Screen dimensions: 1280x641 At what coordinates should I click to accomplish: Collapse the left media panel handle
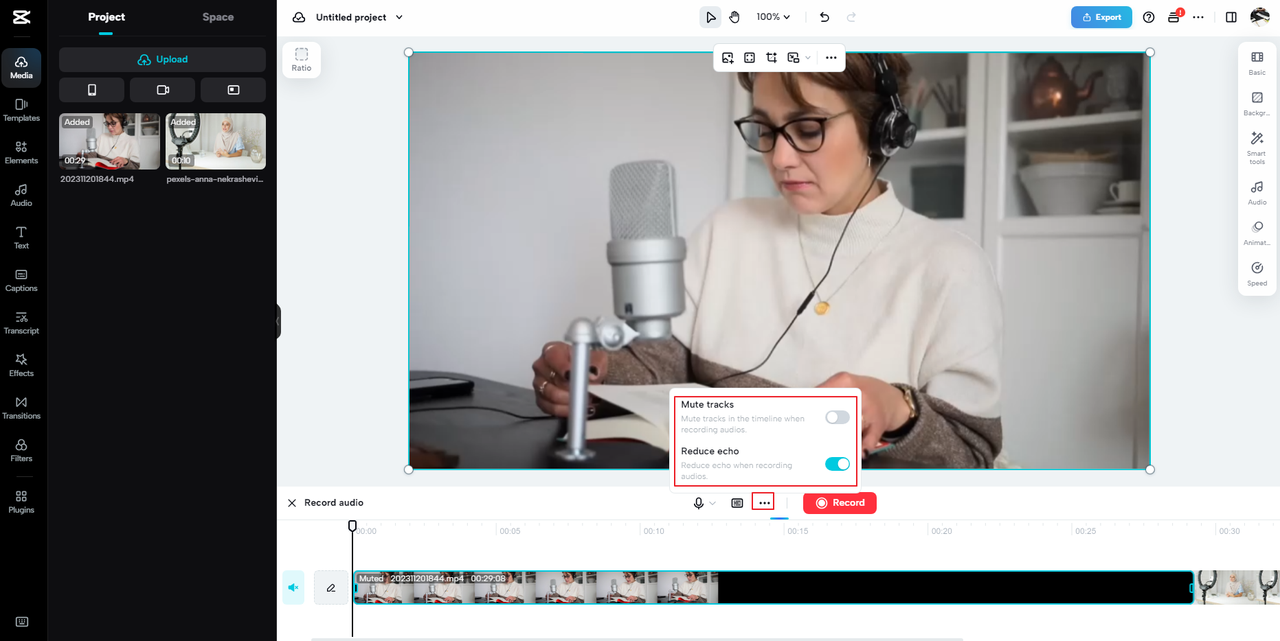point(278,322)
